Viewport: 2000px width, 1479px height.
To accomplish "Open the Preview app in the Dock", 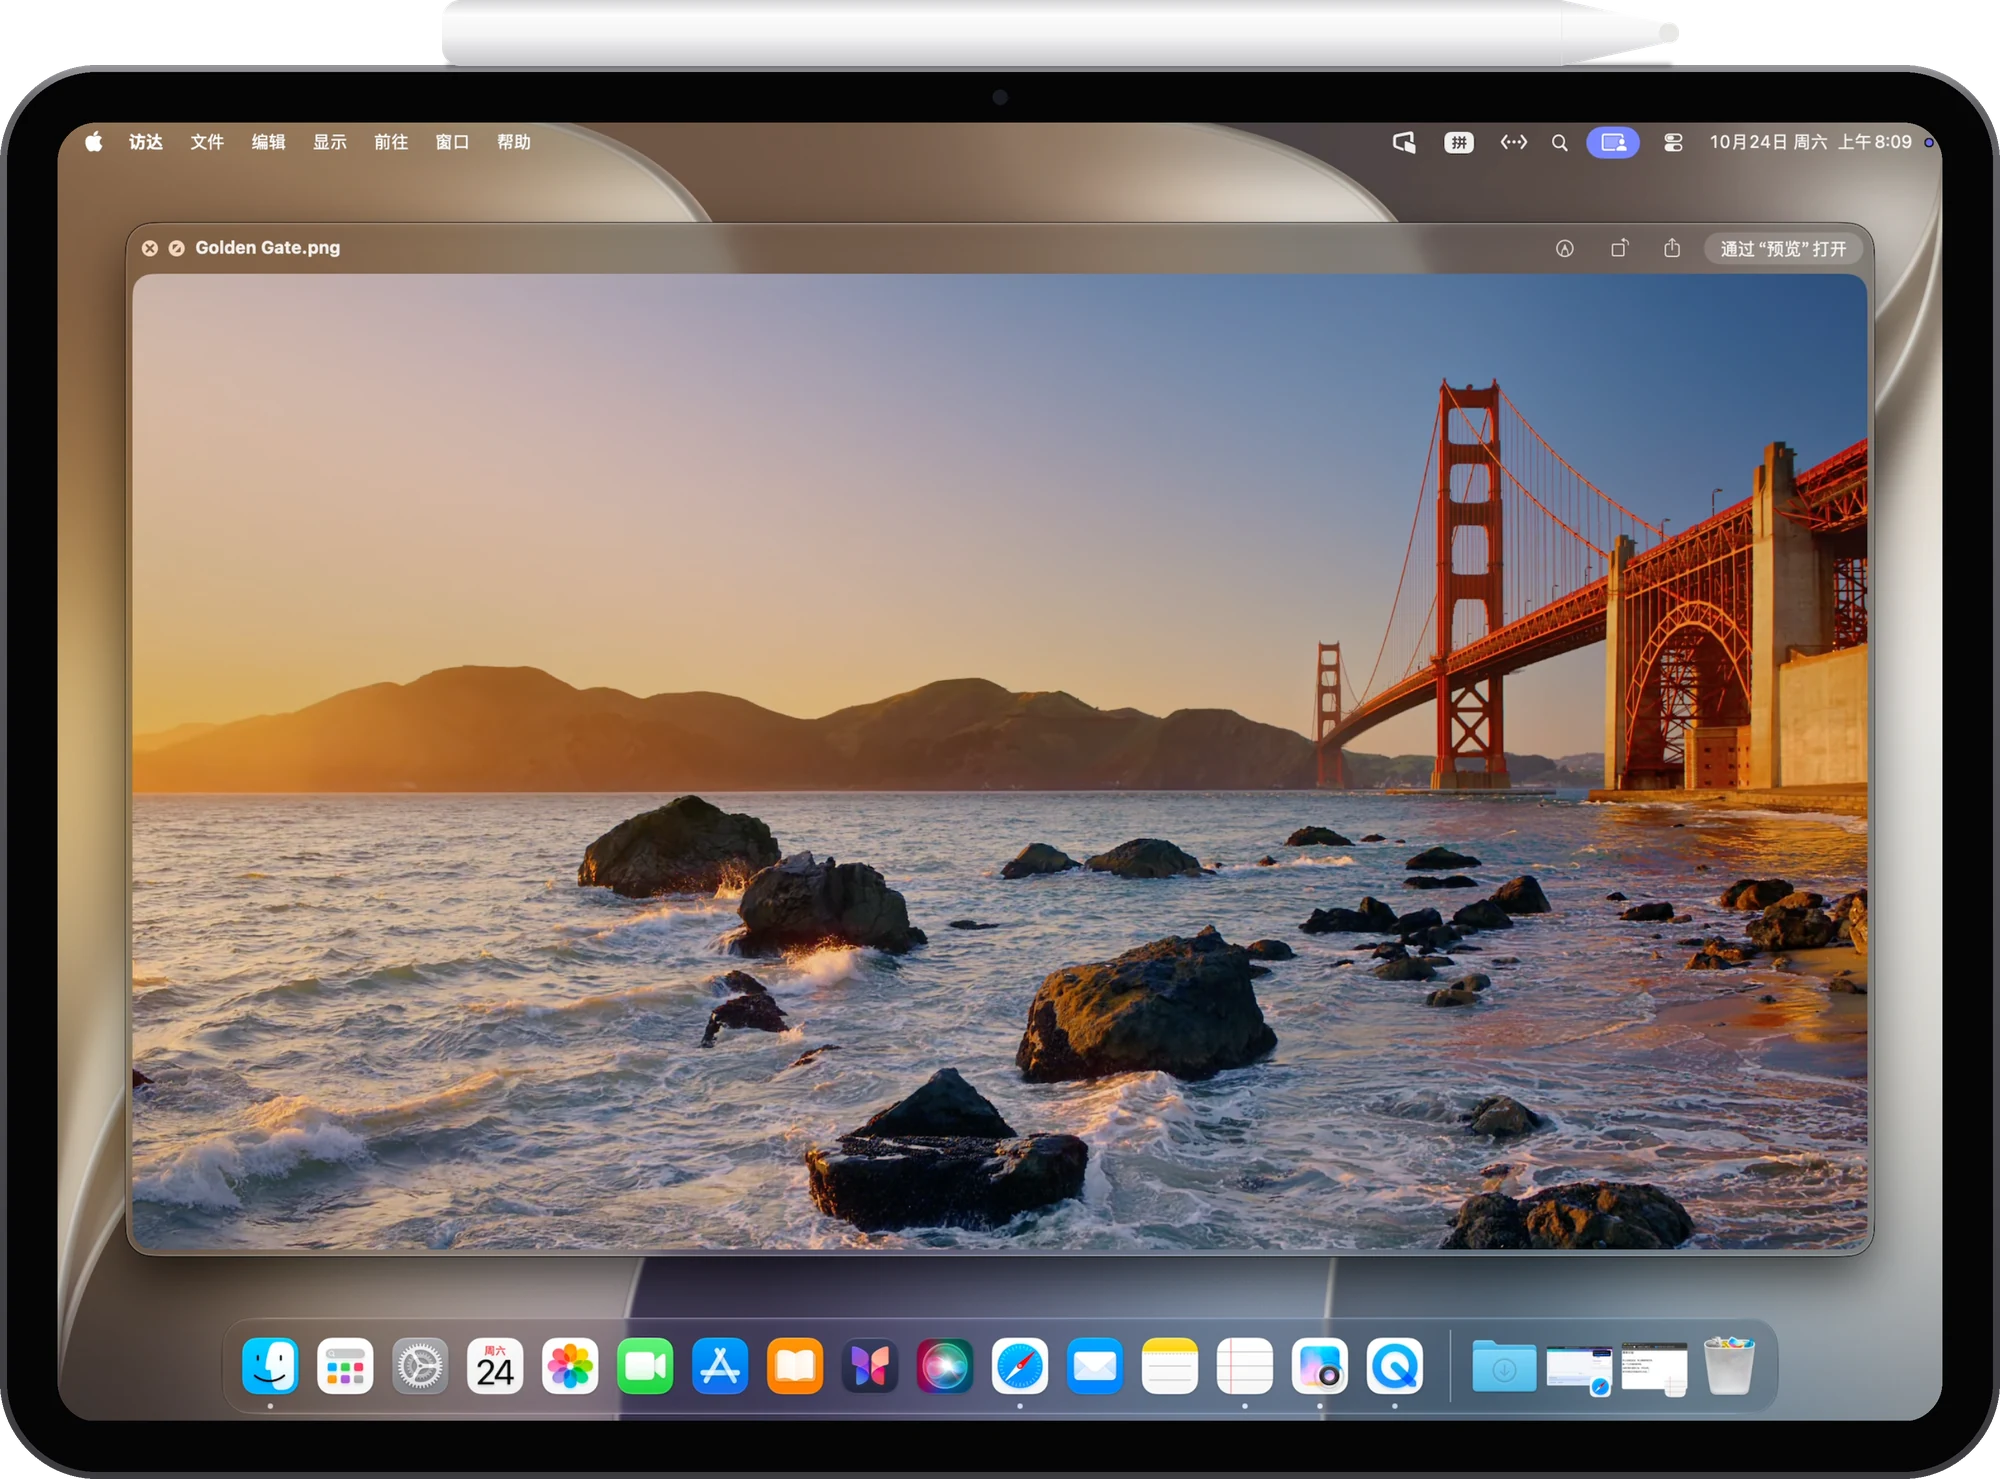I will pos(1320,1366).
